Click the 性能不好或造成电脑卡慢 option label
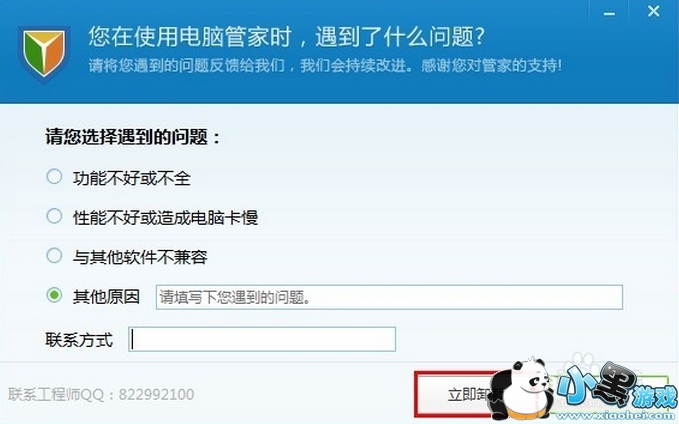The height and width of the screenshot is (424, 679). [x=165, y=217]
